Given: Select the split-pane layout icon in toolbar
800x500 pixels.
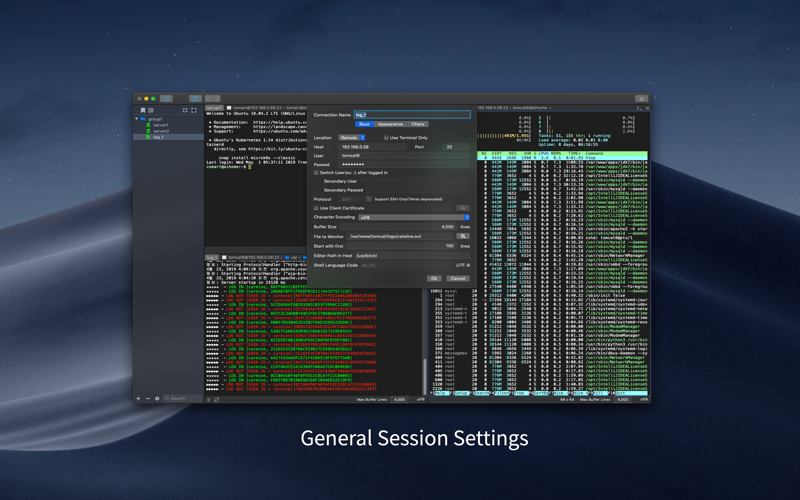Looking at the screenshot, I should pyautogui.click(x=195, y=98).
